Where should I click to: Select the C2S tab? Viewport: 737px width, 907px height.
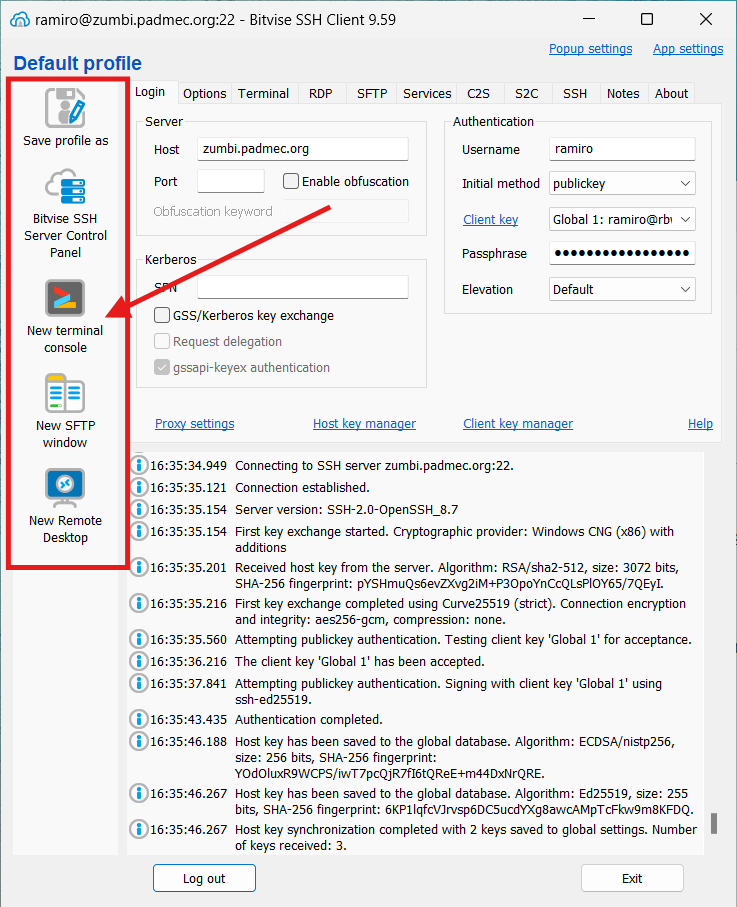pos(478,94)
